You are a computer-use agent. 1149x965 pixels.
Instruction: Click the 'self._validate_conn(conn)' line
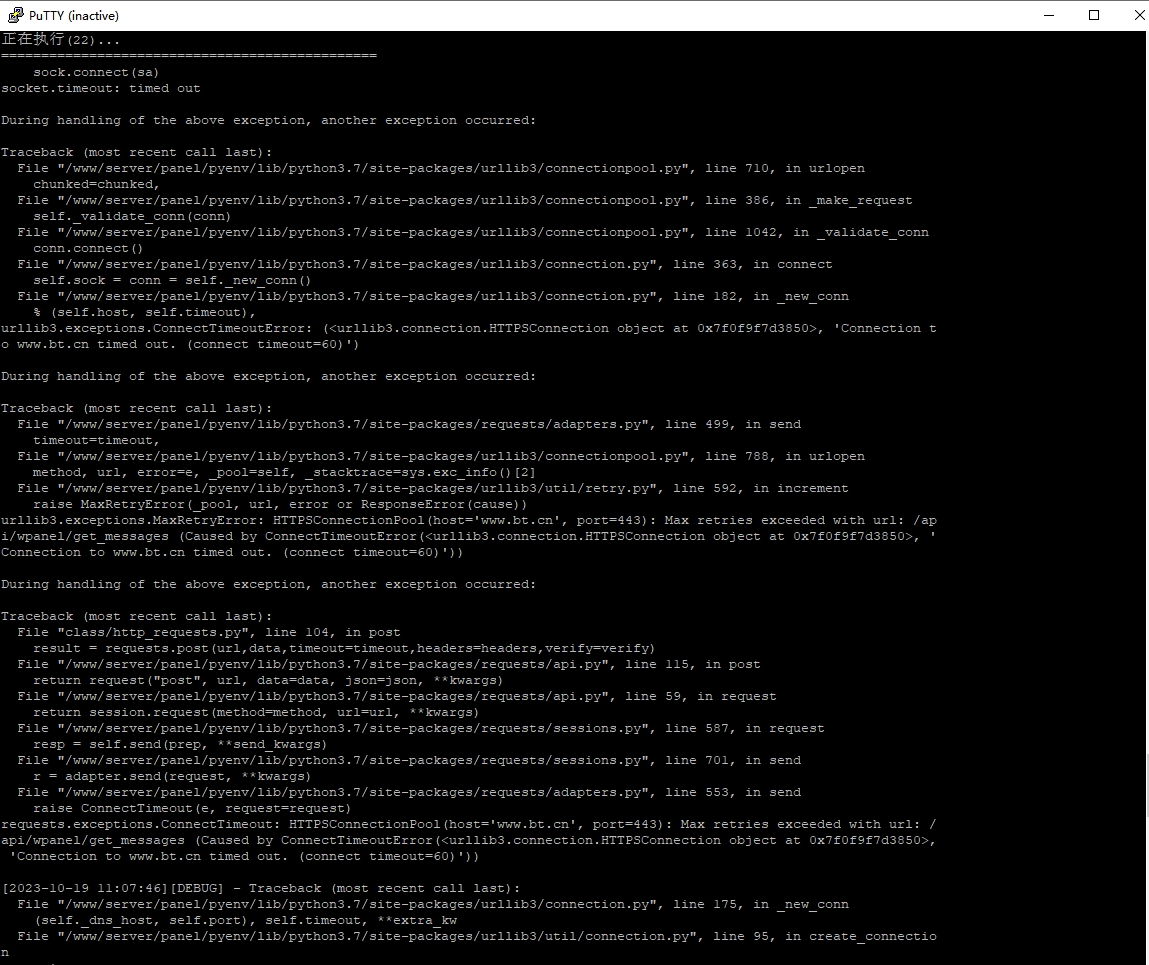[x=132, y=216]
